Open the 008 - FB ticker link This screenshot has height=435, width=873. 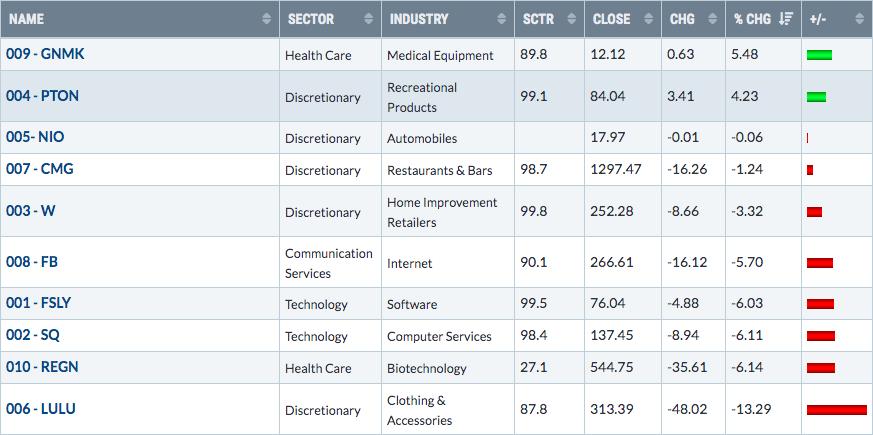click(x=32, y=262)
